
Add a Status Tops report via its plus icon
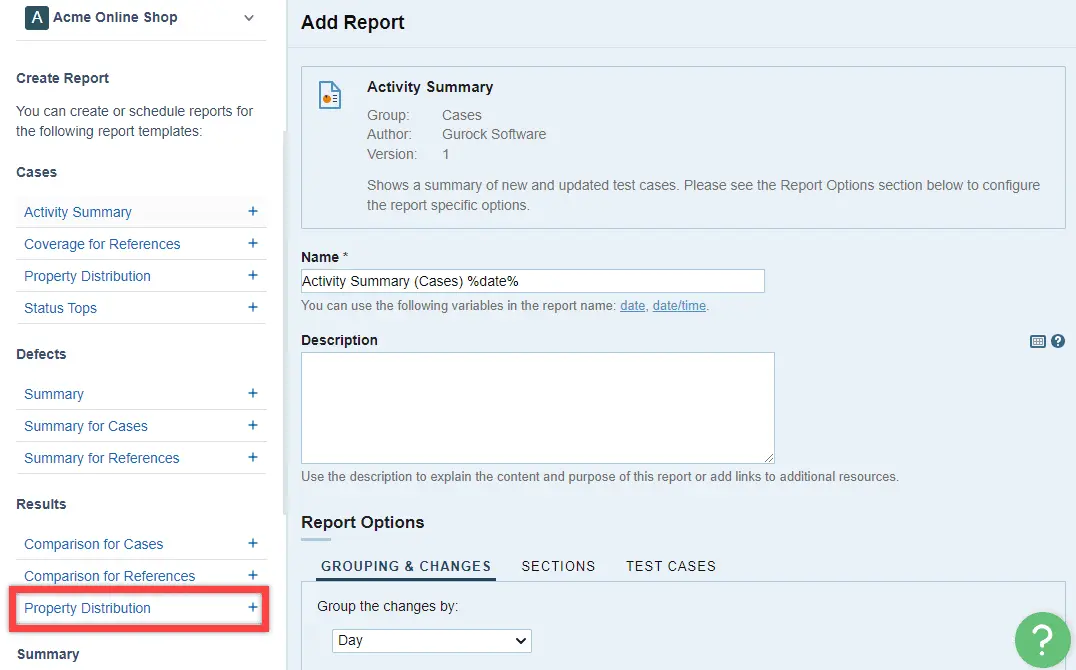(253, 307)
